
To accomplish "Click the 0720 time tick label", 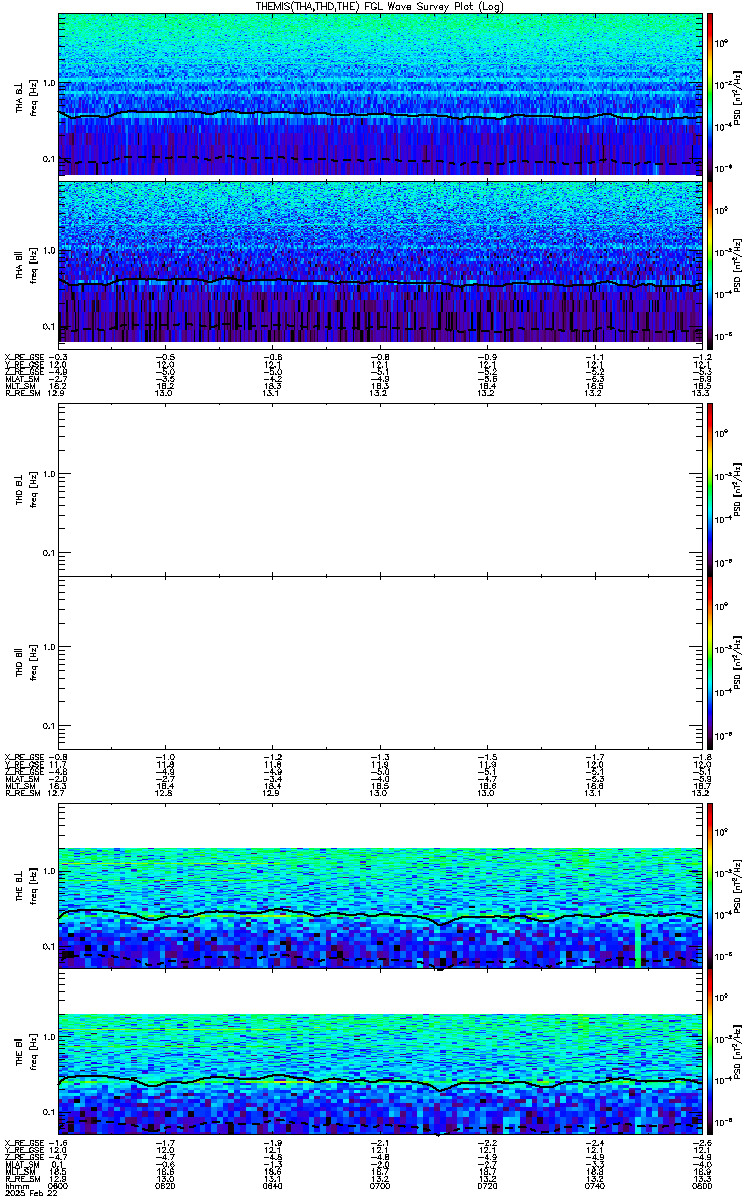I will (487, 1186).
